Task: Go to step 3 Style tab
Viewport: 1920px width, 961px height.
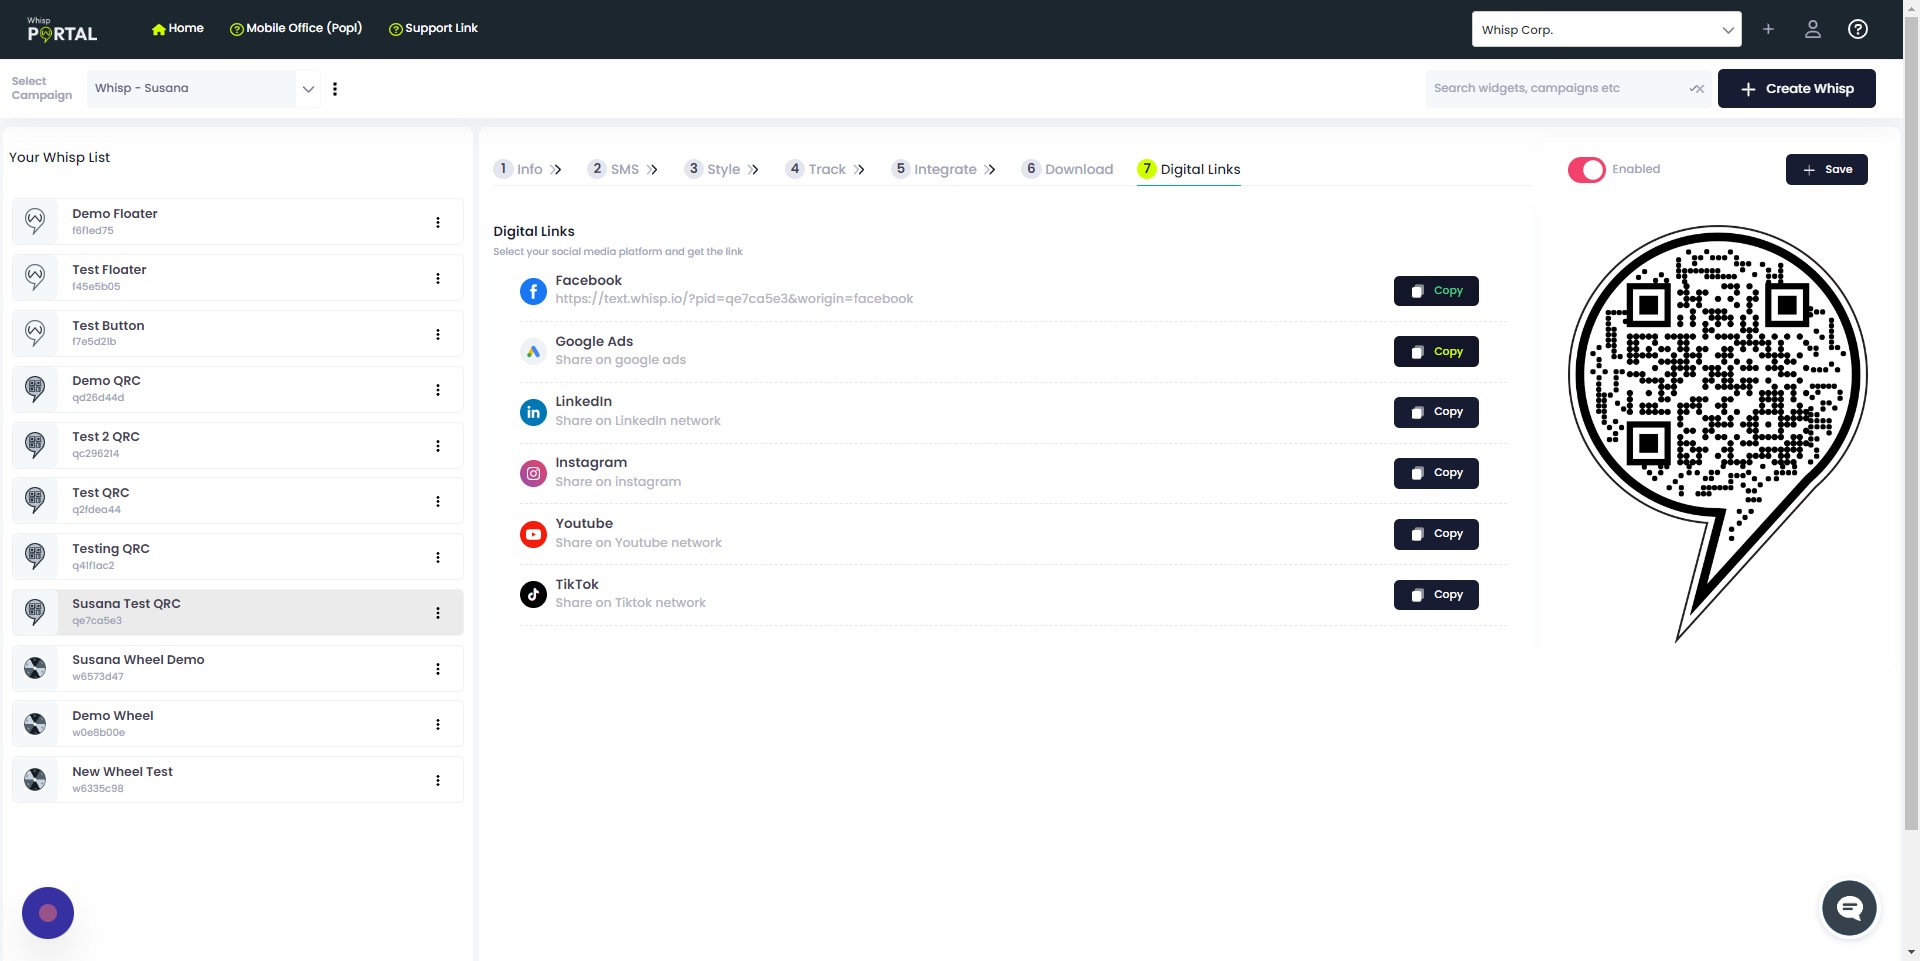Action: point(721,169)
